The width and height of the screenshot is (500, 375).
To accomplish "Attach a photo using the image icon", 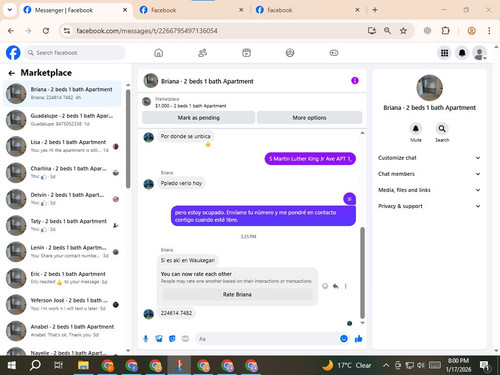I will [159, 339].
